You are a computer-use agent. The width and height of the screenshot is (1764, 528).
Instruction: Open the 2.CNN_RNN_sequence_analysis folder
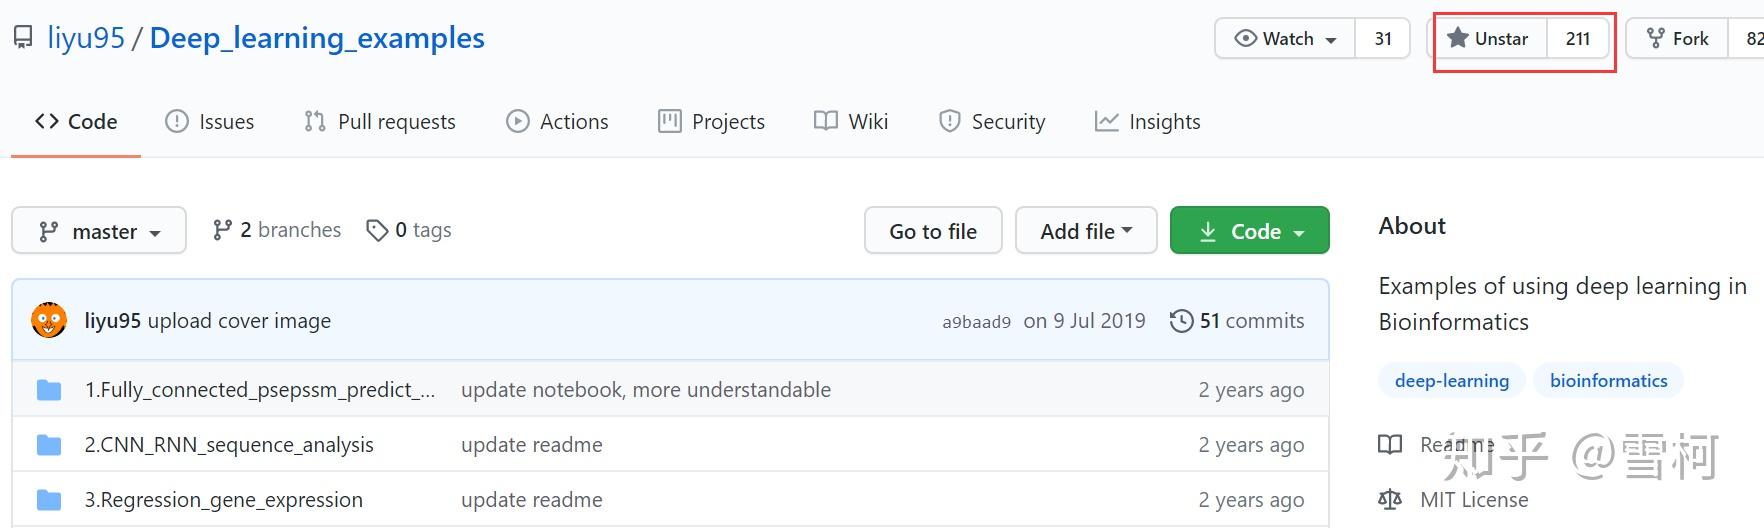tap(229, 445)
